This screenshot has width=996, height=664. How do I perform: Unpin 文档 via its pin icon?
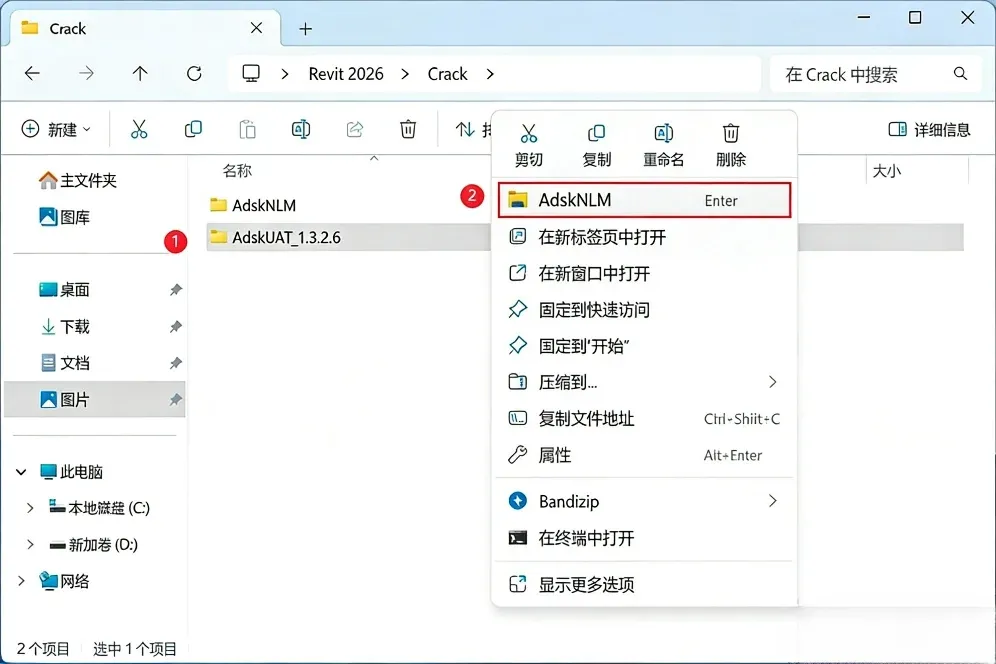pyautogui.click(x=176, y=363)
